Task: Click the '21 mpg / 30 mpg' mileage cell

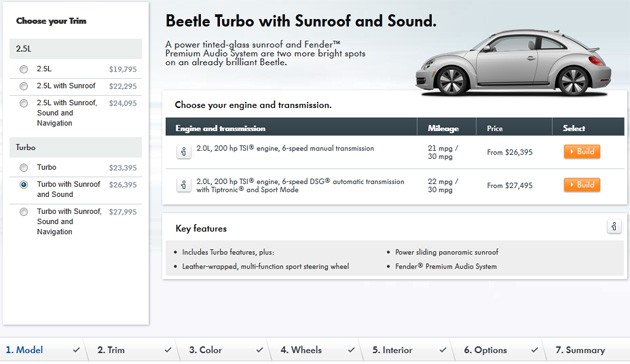Action: [443, 152]
